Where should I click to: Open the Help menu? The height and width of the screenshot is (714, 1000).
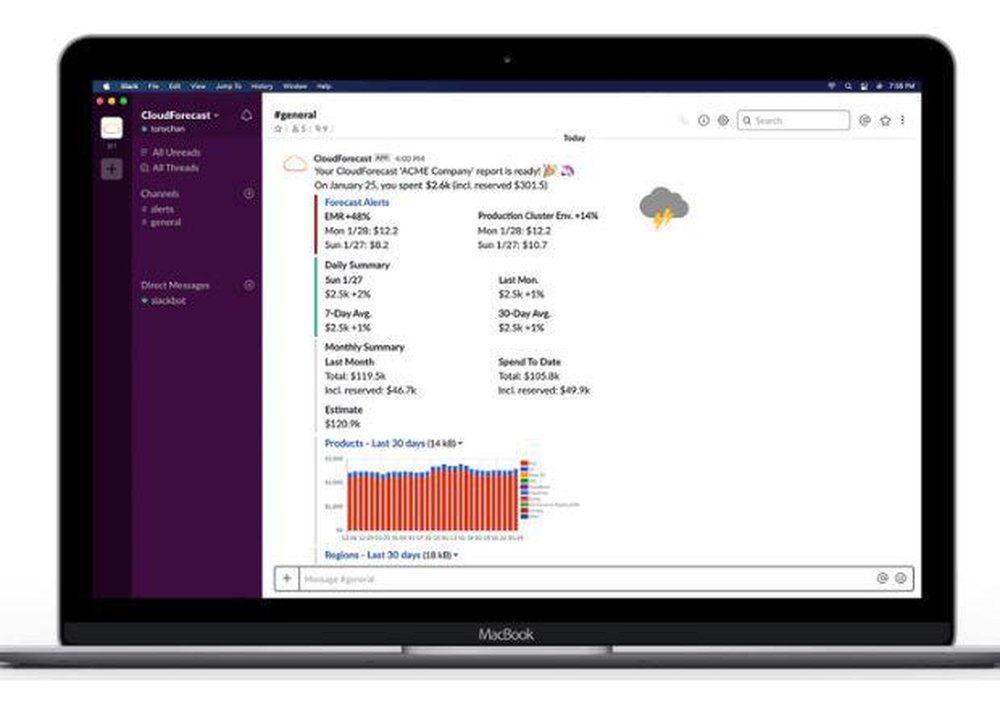pyautogui.click(x=324, y=86)
